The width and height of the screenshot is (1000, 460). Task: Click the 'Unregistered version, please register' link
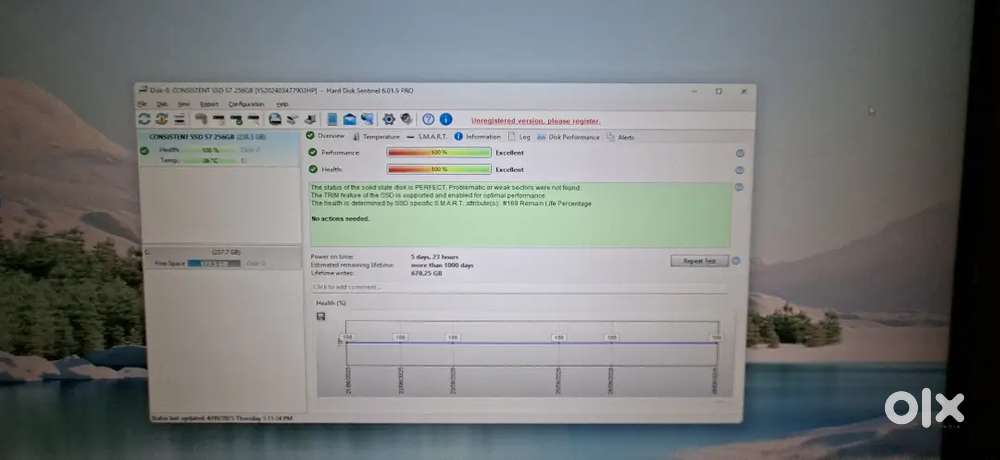pos(536,120)
